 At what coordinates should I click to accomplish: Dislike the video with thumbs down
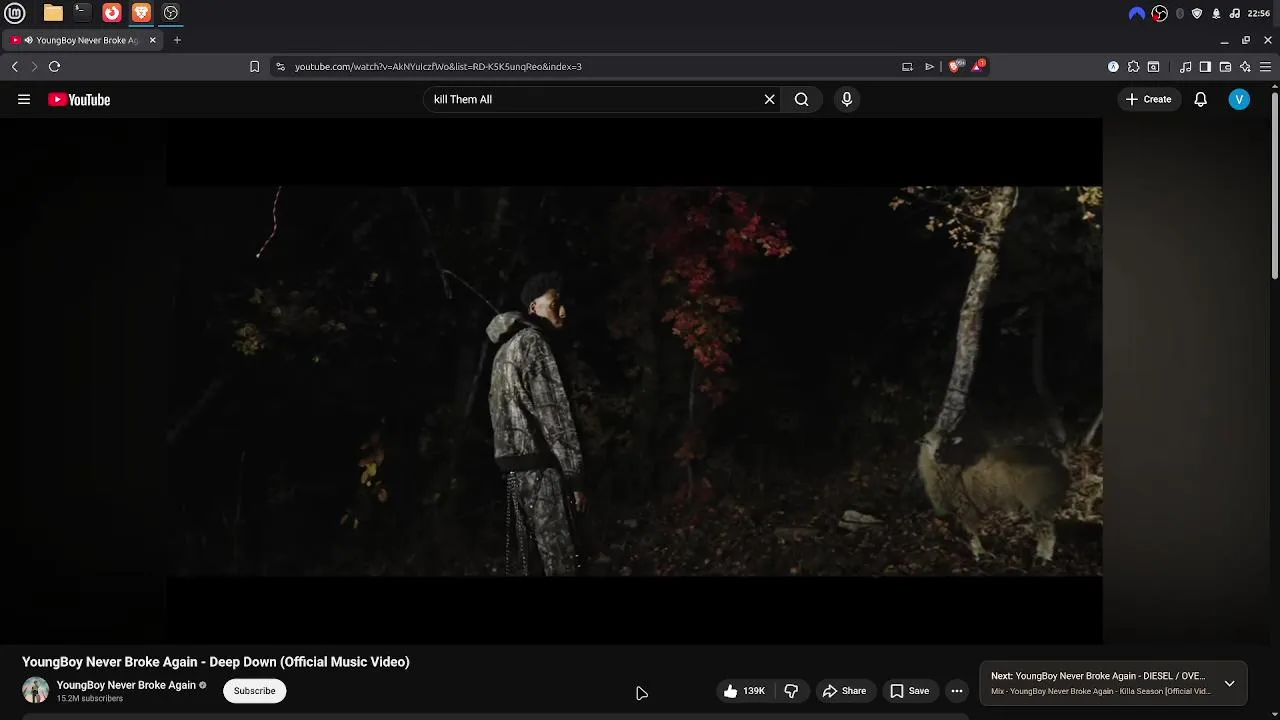pos(791,691)
